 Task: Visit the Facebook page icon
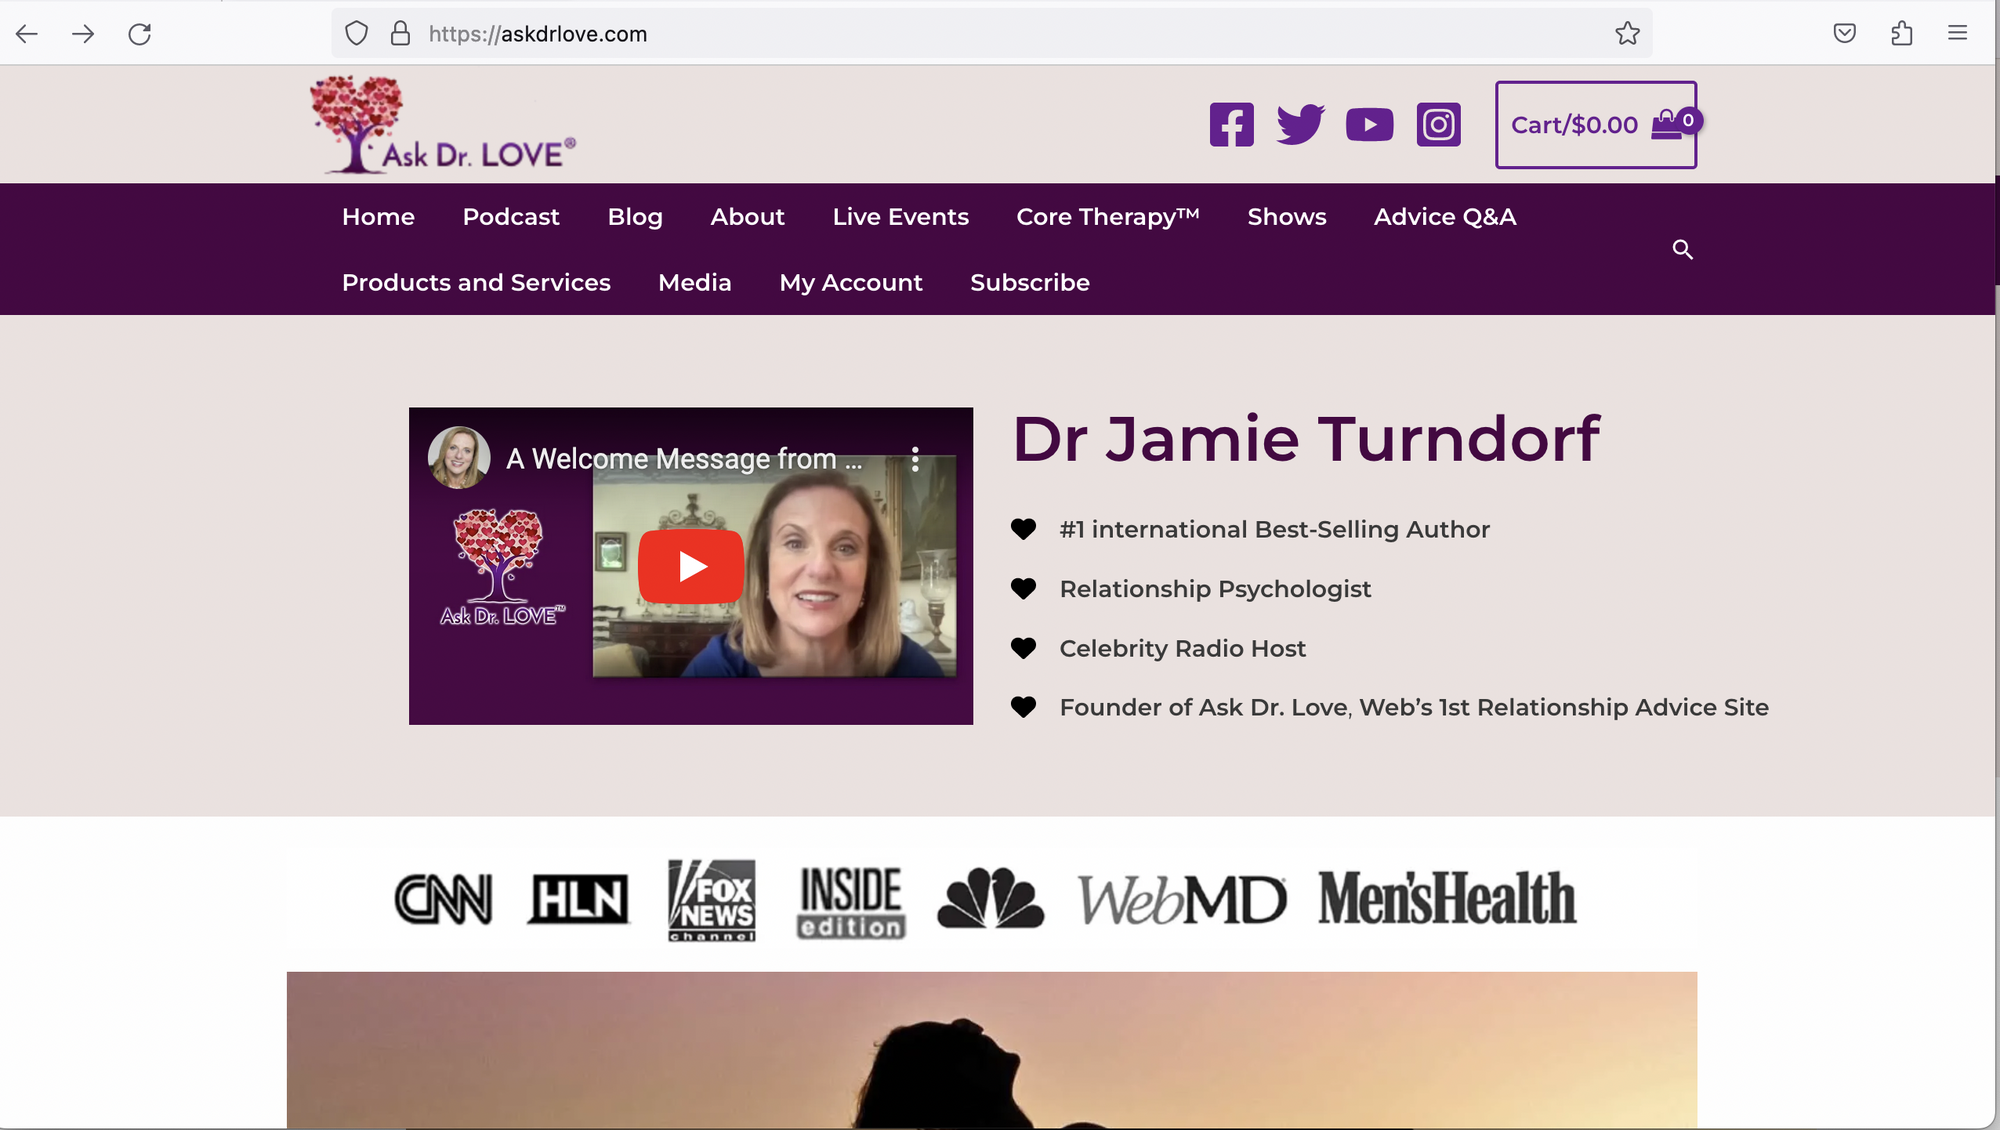click(1232, 125)
